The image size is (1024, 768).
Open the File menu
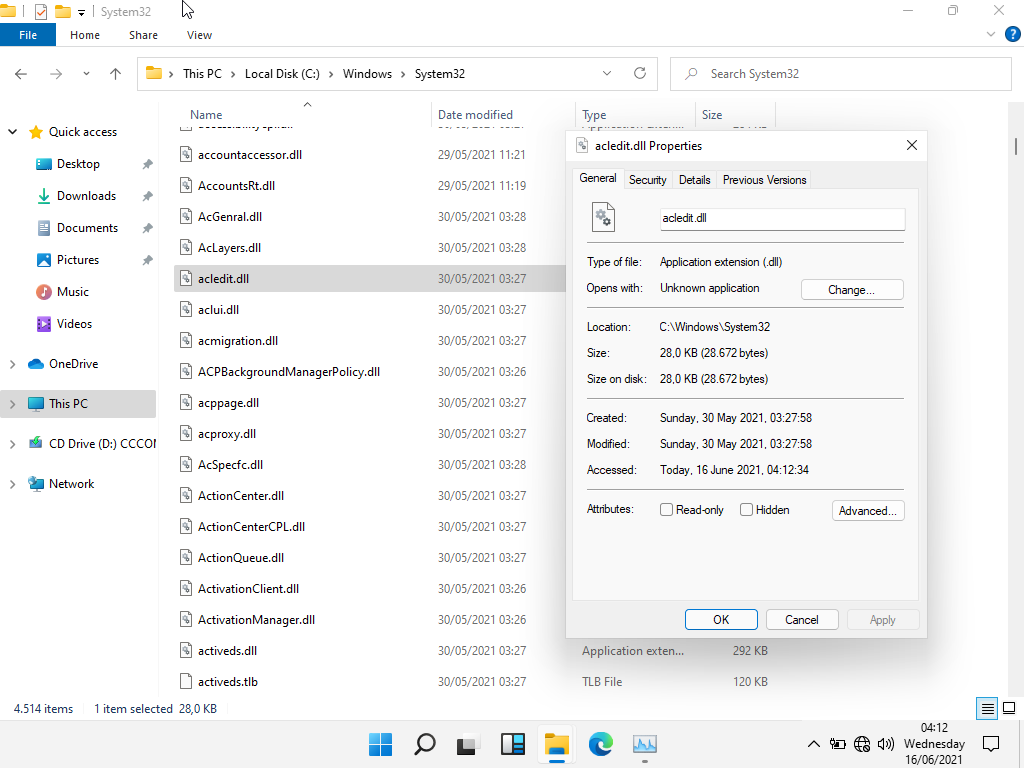coord(28,35)
